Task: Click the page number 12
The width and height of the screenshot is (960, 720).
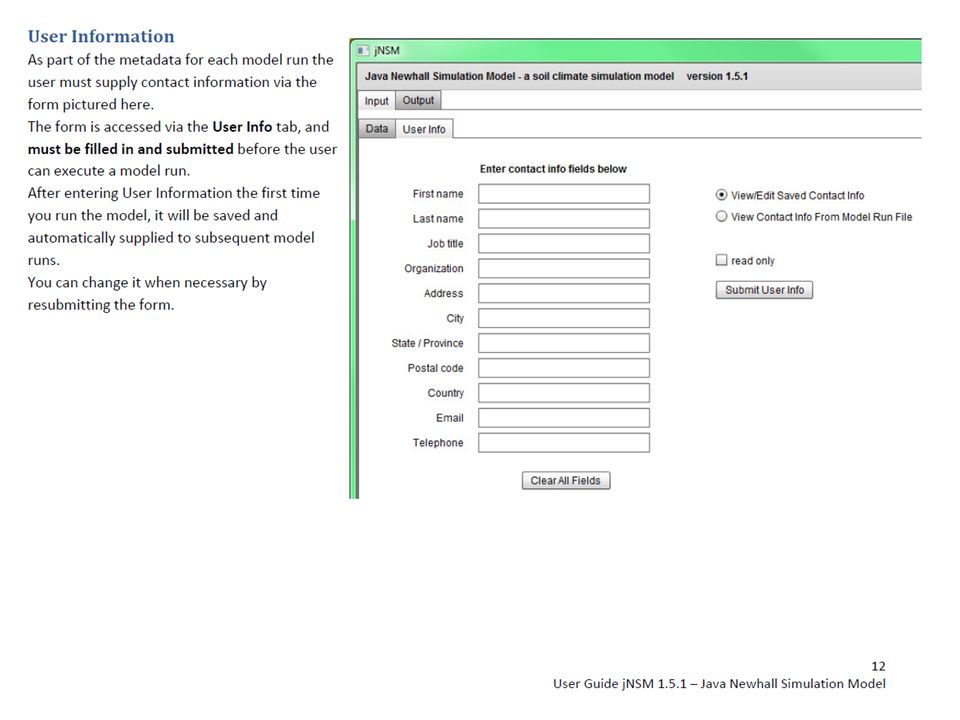Action: click(x=878, y=666)
